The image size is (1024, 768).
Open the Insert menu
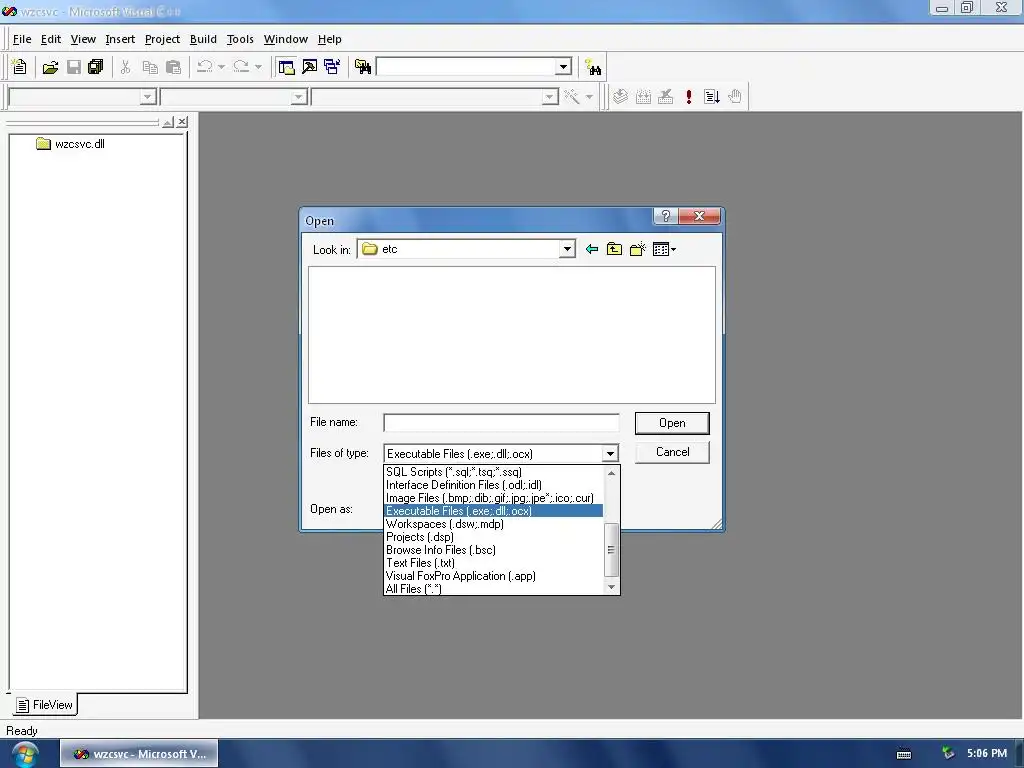(120, 39)
